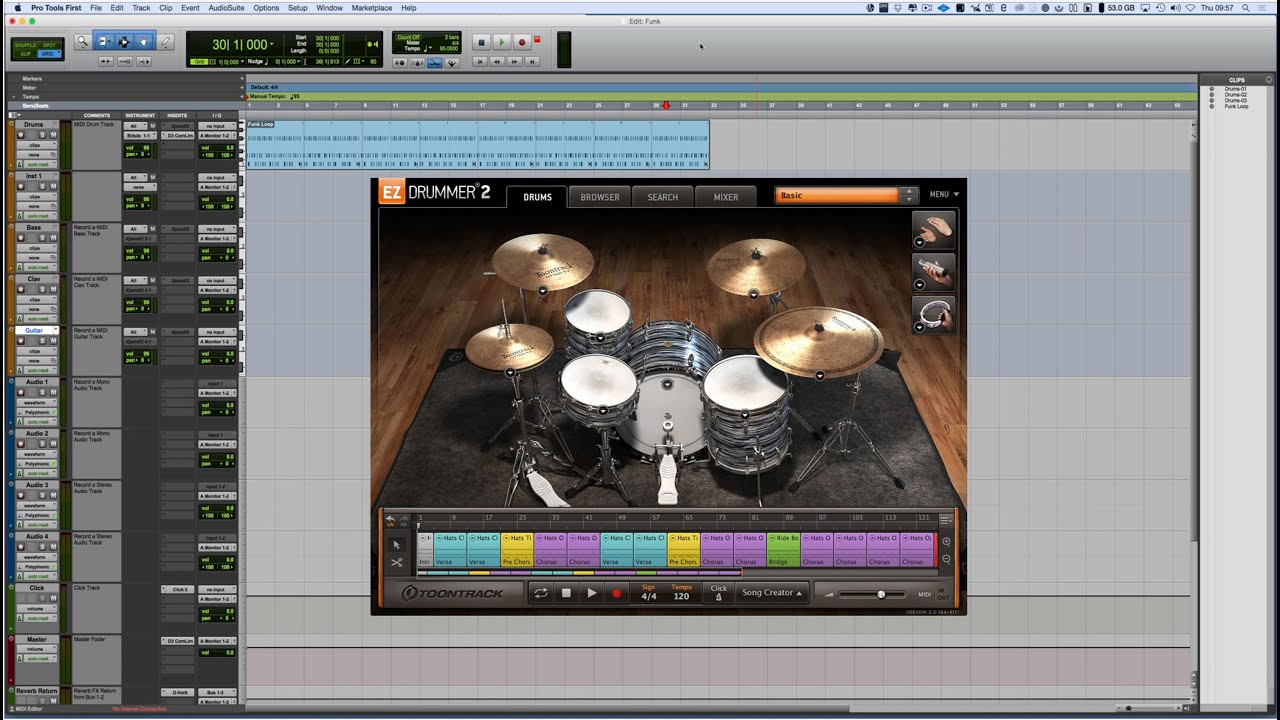Image resolution: width=1280 pixels, height=720 pixels.
Task: Click undo arrow in EZdrummer song track
Action: click(x=390, y=521)
